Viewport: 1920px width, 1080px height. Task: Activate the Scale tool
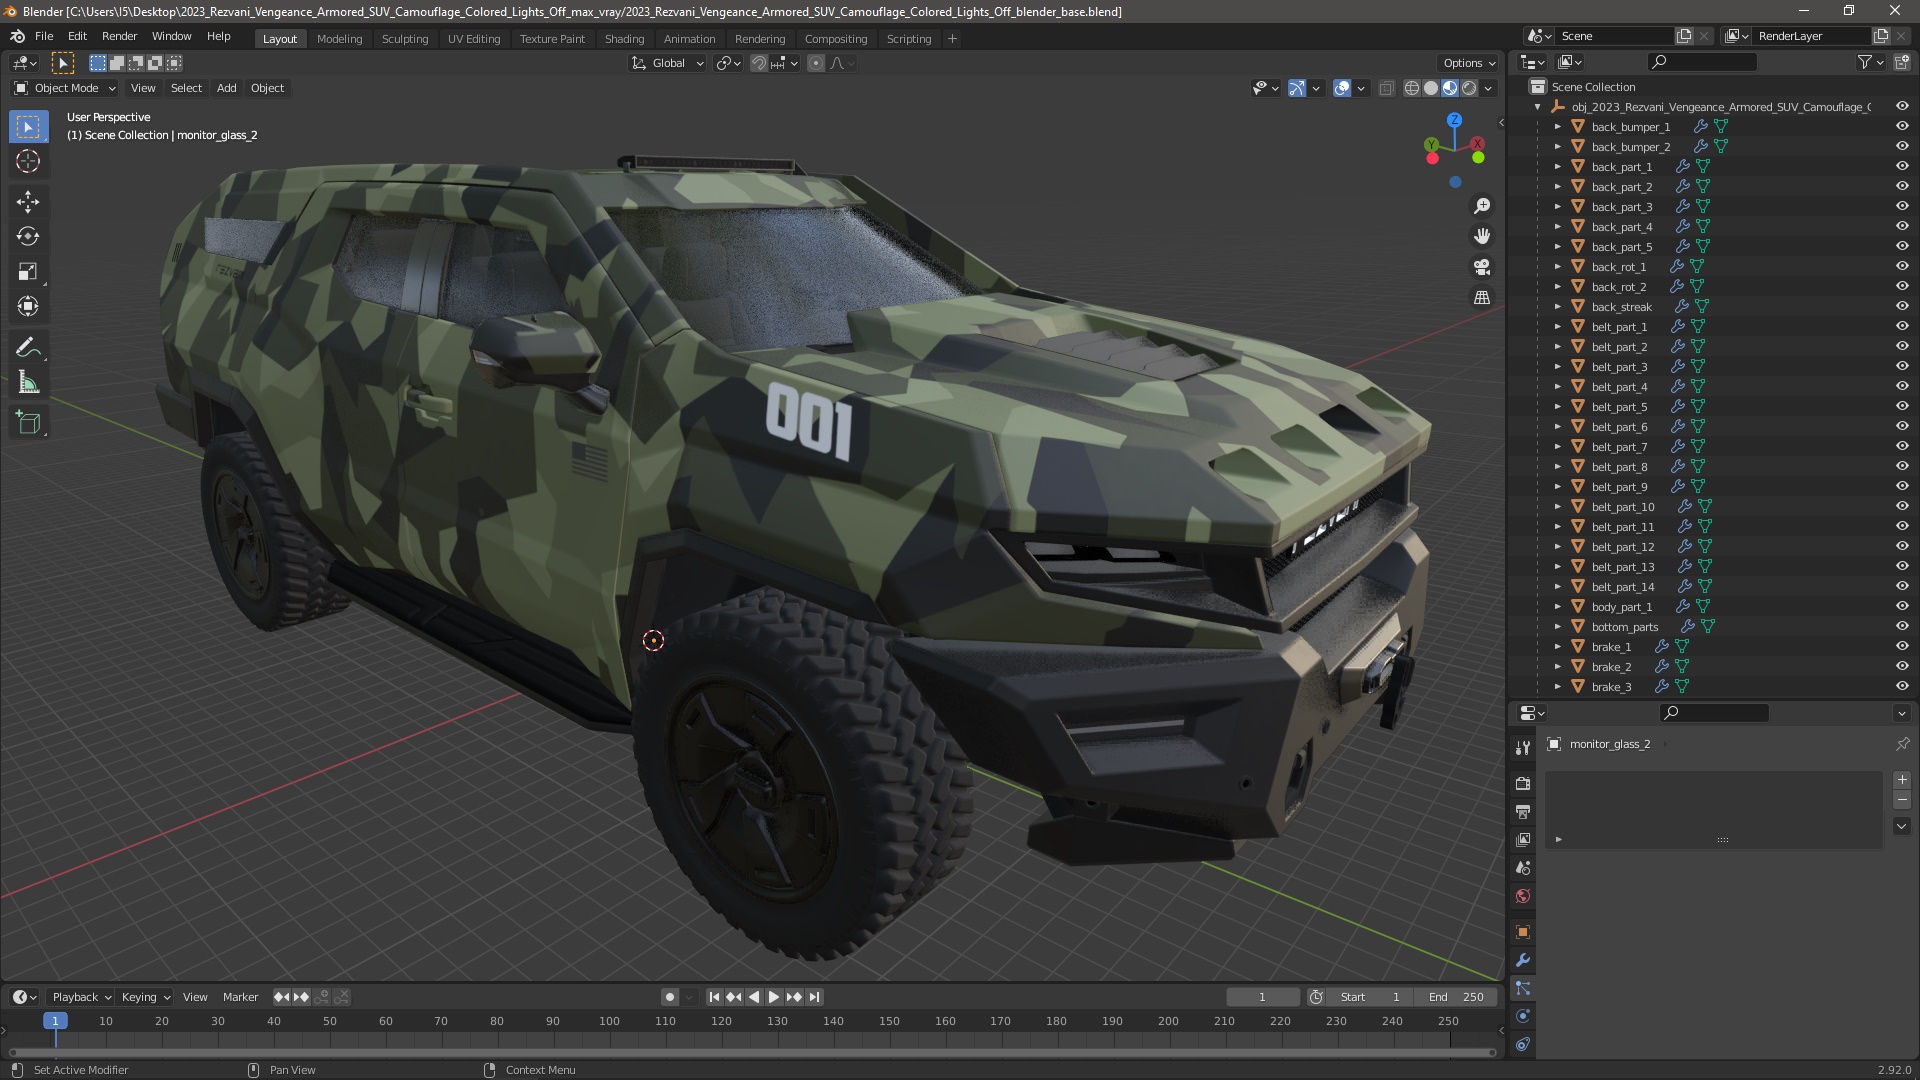pos(28,272)
